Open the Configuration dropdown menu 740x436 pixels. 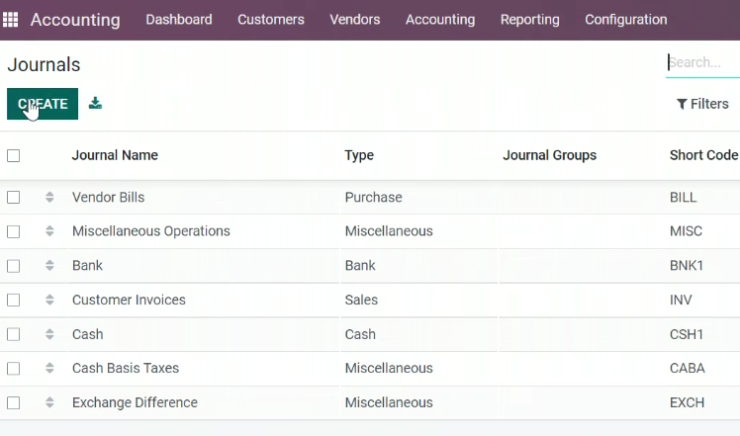point(626,20)
